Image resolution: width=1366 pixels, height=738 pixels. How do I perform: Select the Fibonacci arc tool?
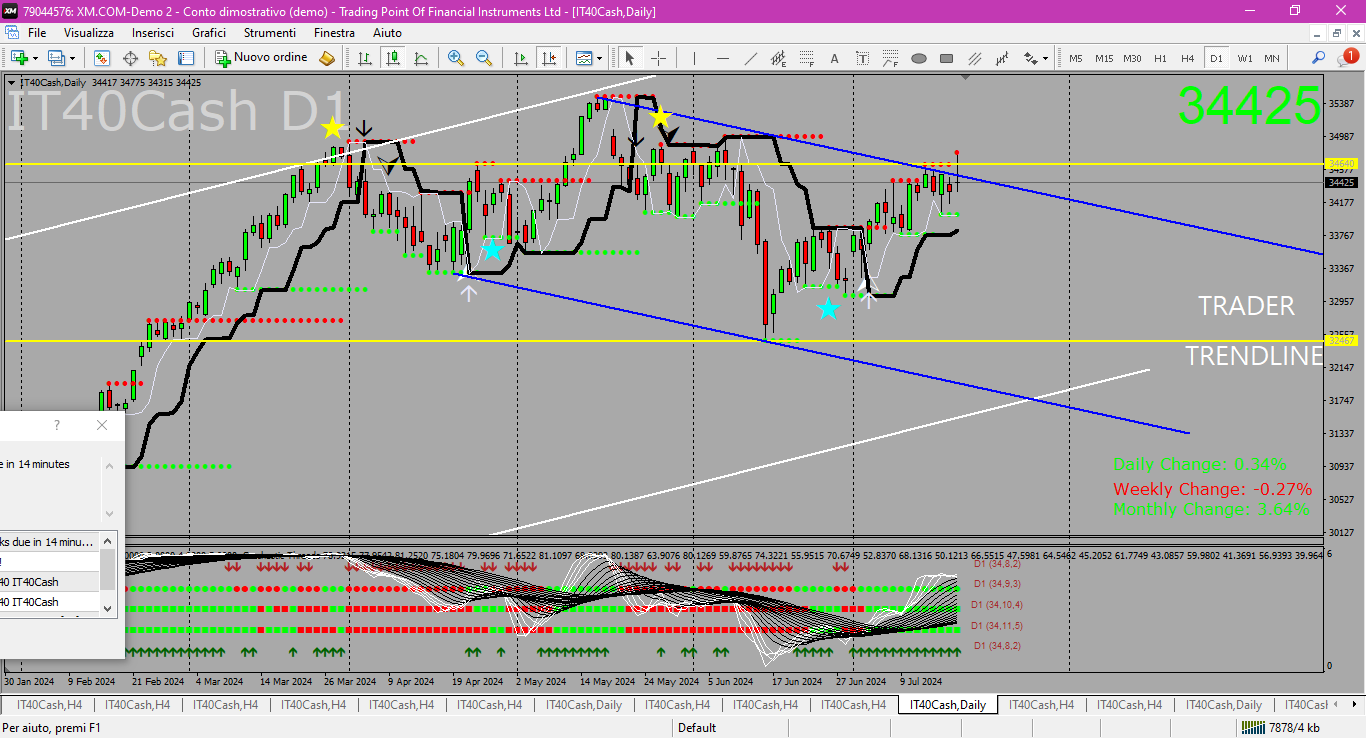[x=890, y=58]
